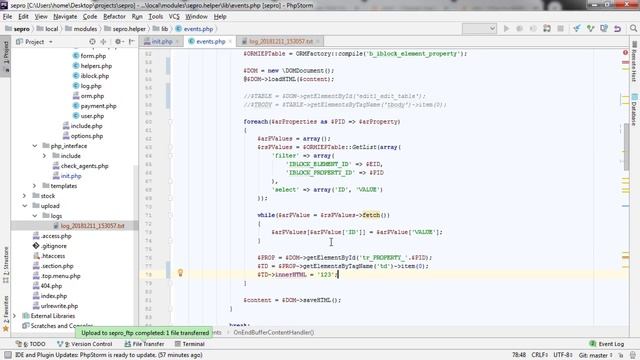Open the Terminal tool window
The height and width of the screenshot is (360, 640).
pyautogui.click(x=189, y=344)
